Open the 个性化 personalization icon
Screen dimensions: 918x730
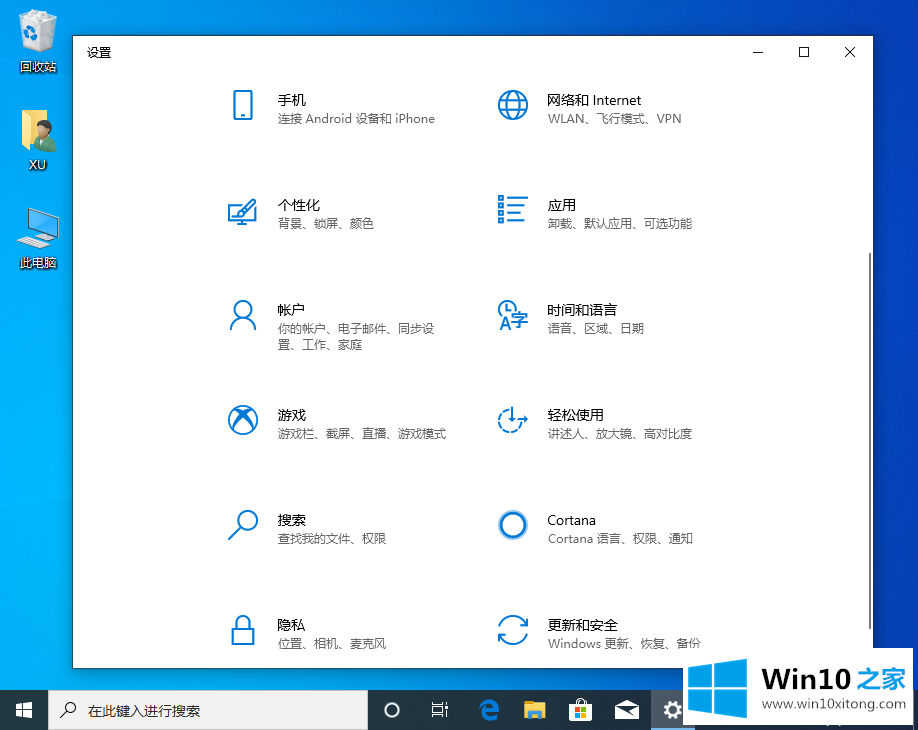242,211
